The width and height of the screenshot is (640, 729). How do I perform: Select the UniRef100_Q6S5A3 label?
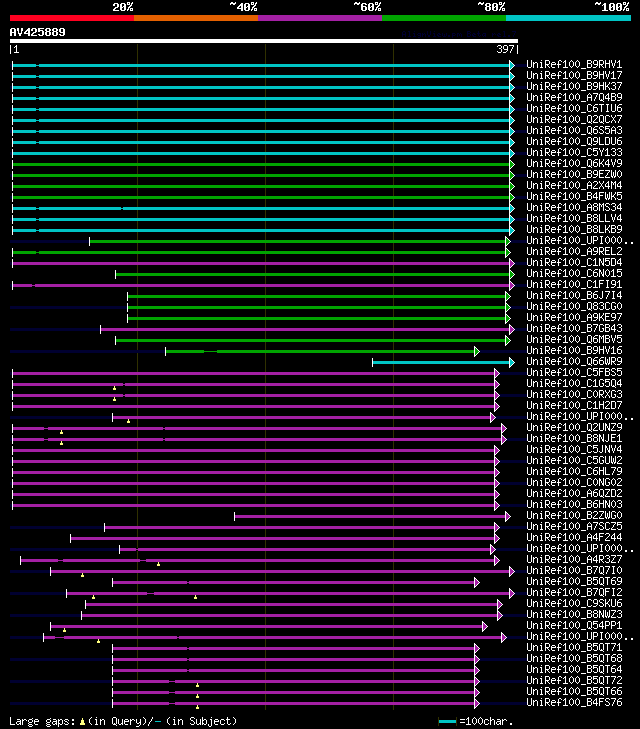pyautogui.click(x=574, y=130)
